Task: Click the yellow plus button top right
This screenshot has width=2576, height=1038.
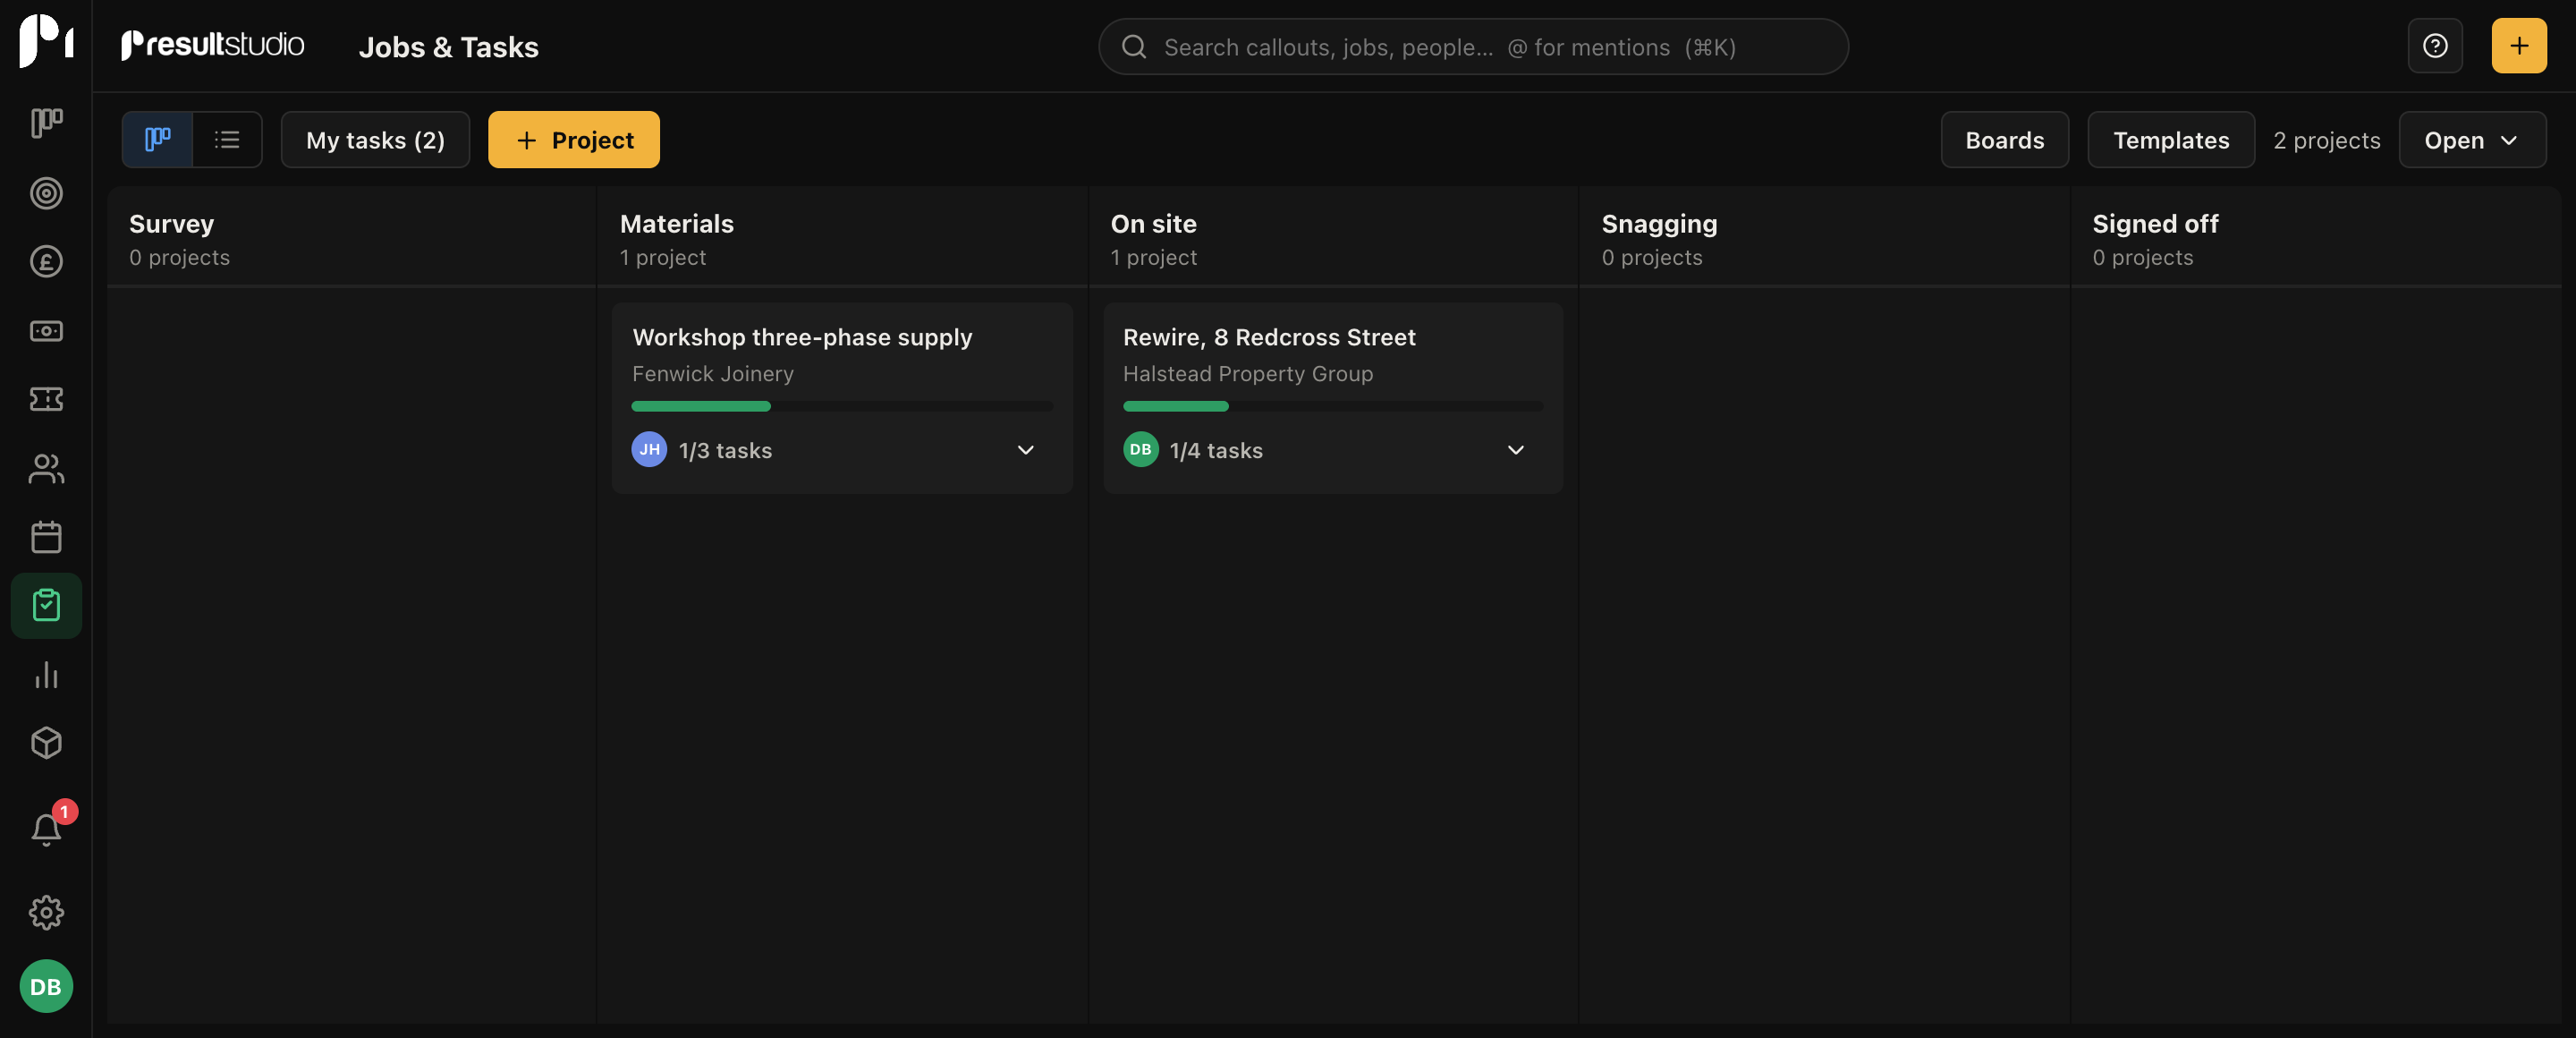Action: click(2518, 46)
